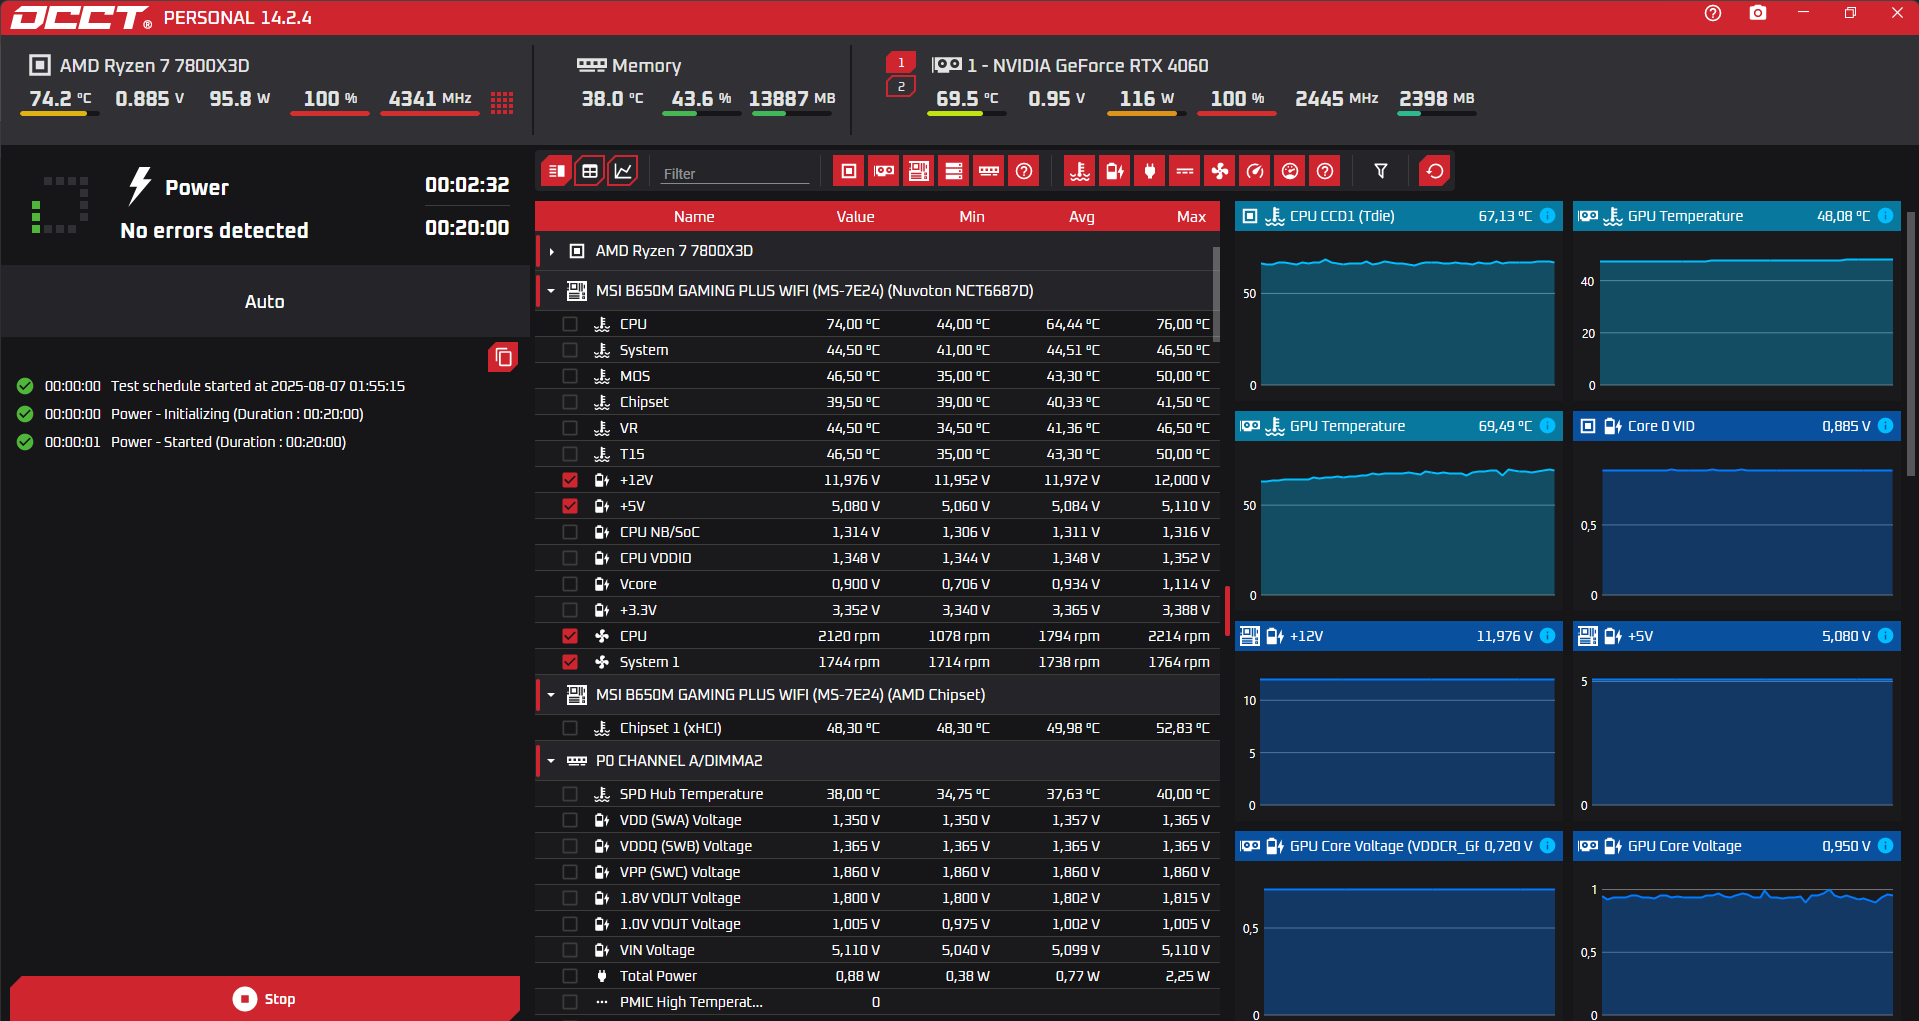Show info for CPU CCD1 (Tdie) graph
Screen dimensions: 1919x1021
1547,216
